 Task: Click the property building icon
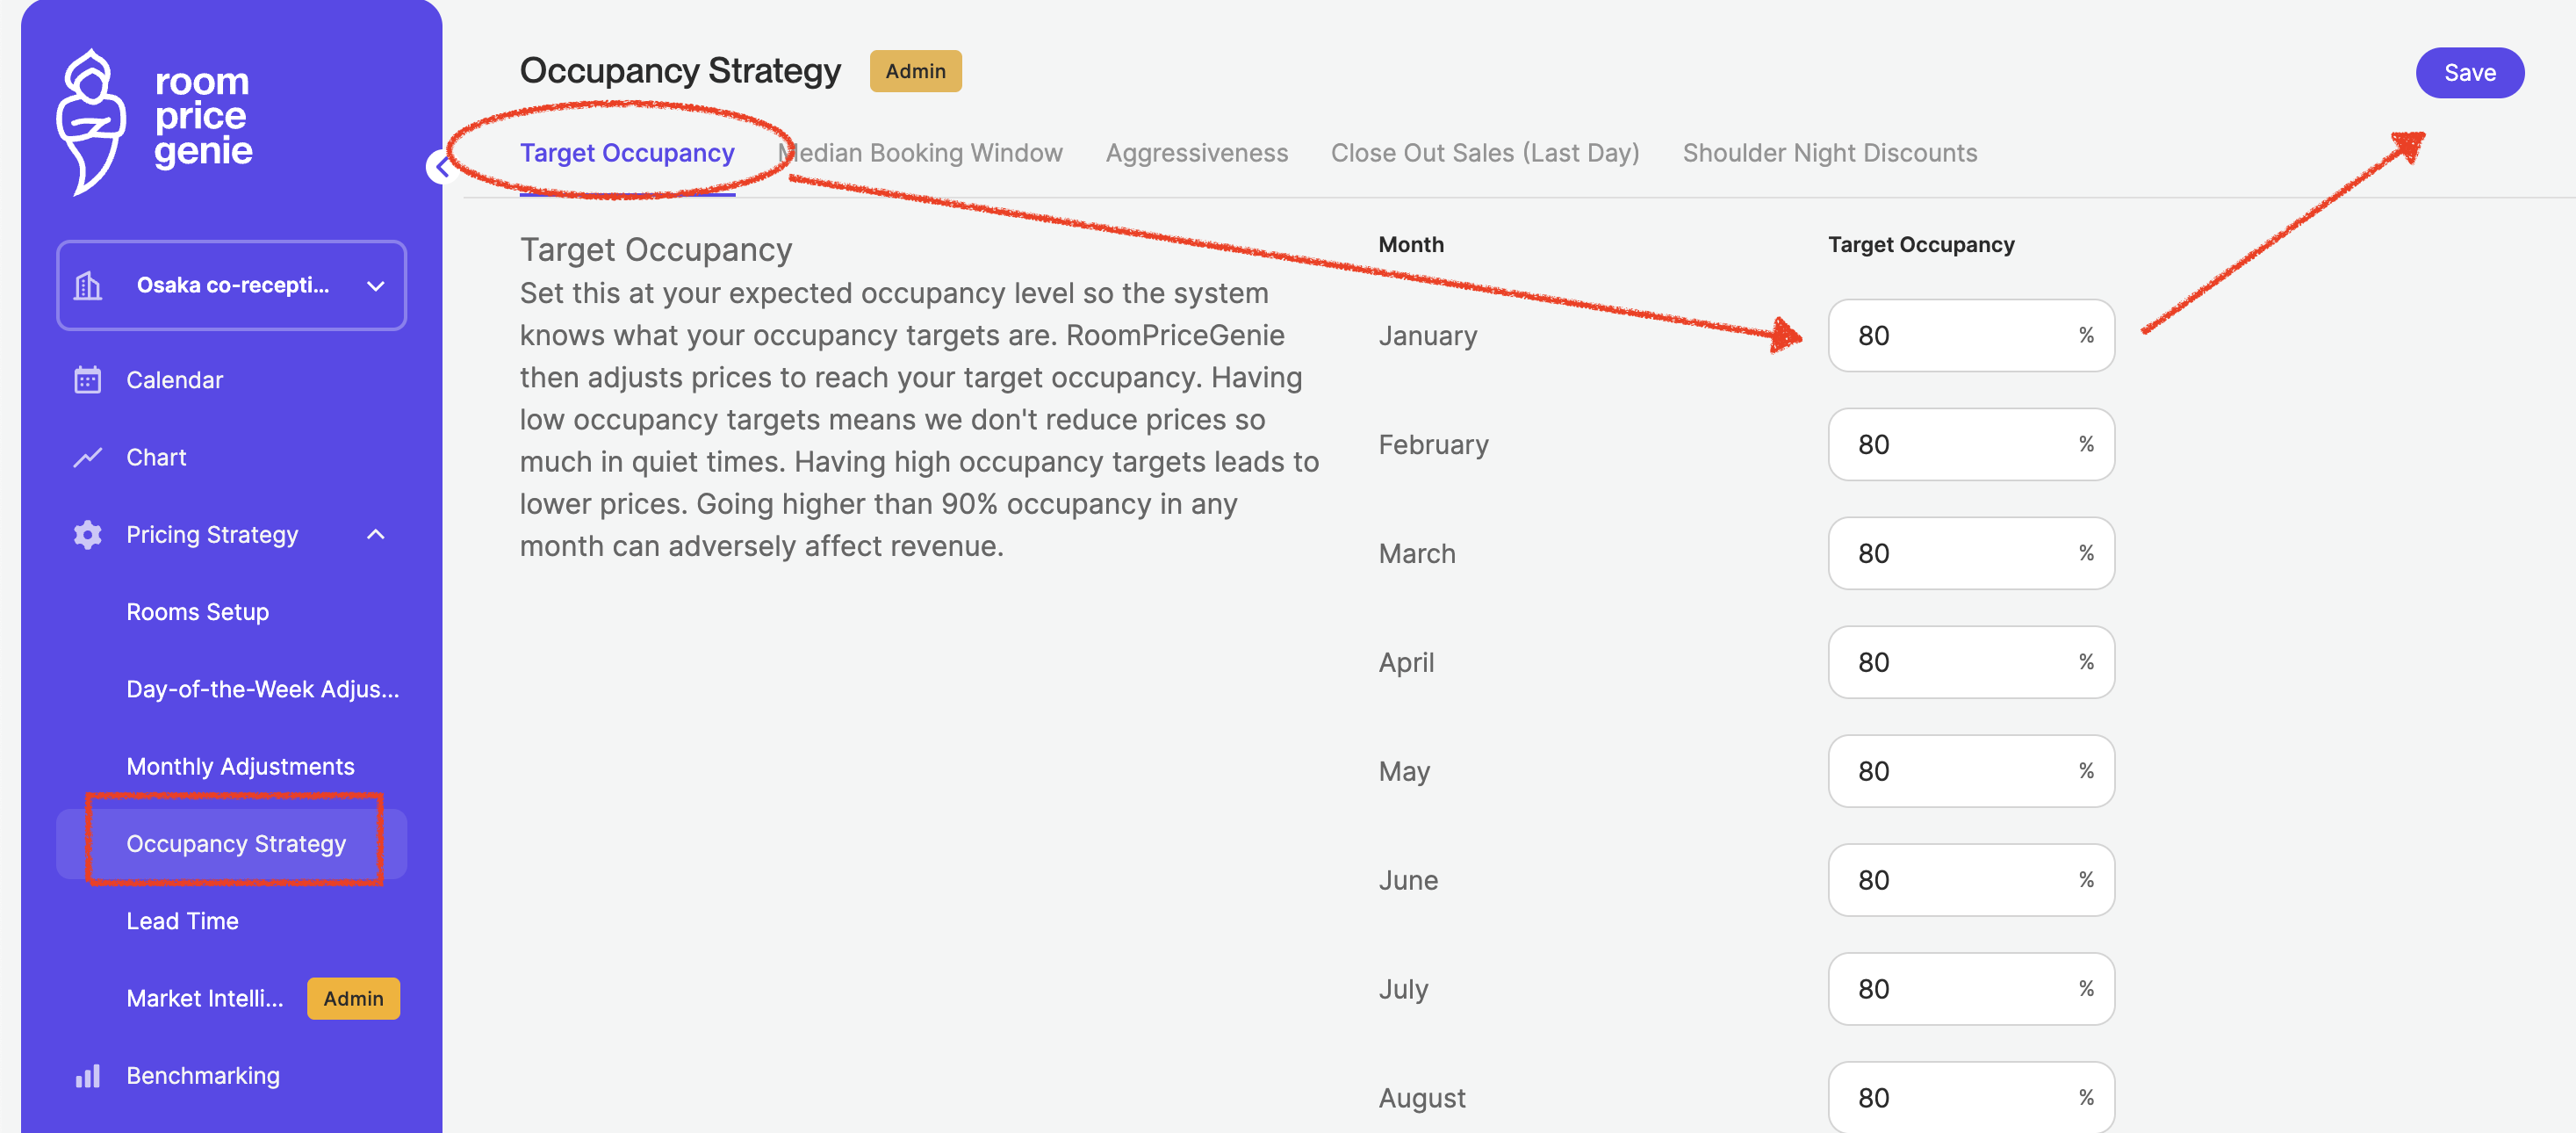pos(88,286)
